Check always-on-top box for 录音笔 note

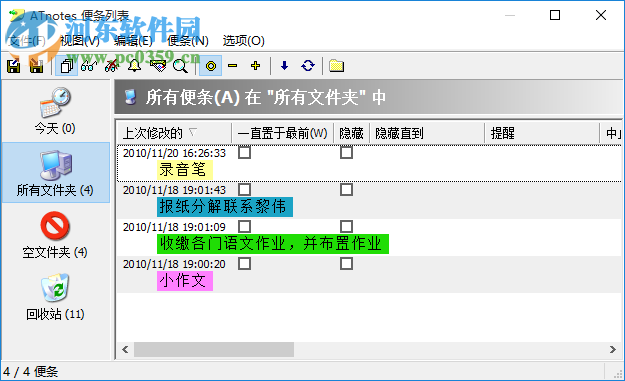[x=244, y=152]
